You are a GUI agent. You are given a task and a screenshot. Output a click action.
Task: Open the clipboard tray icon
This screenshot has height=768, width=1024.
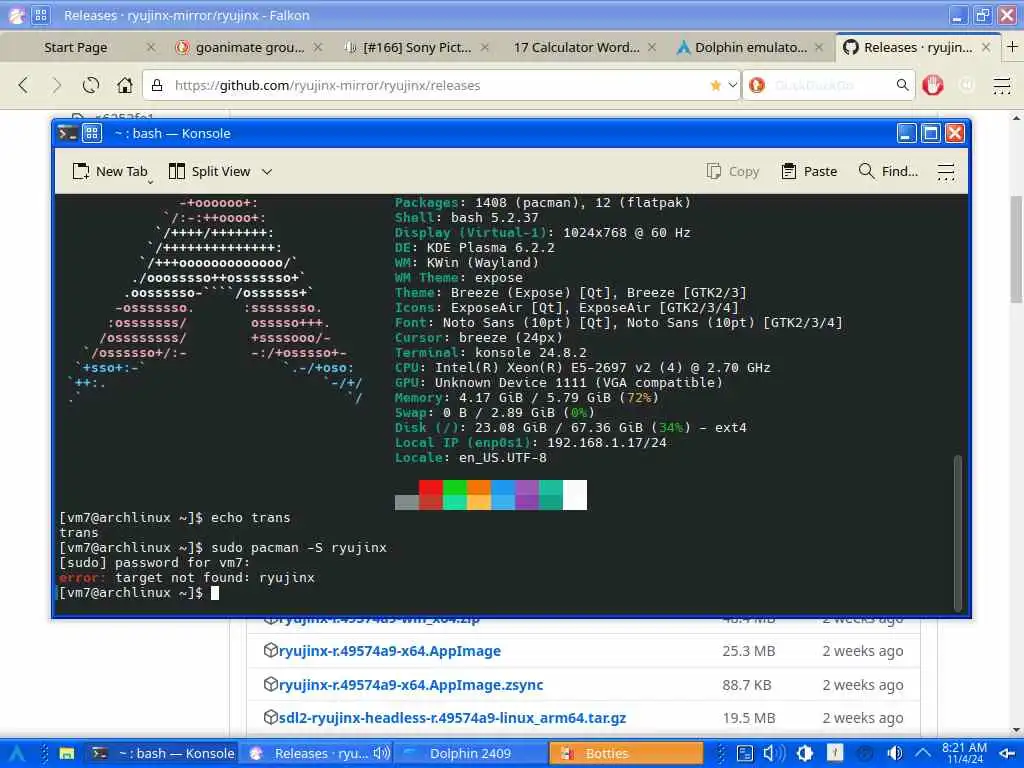(x=744, y=753)
